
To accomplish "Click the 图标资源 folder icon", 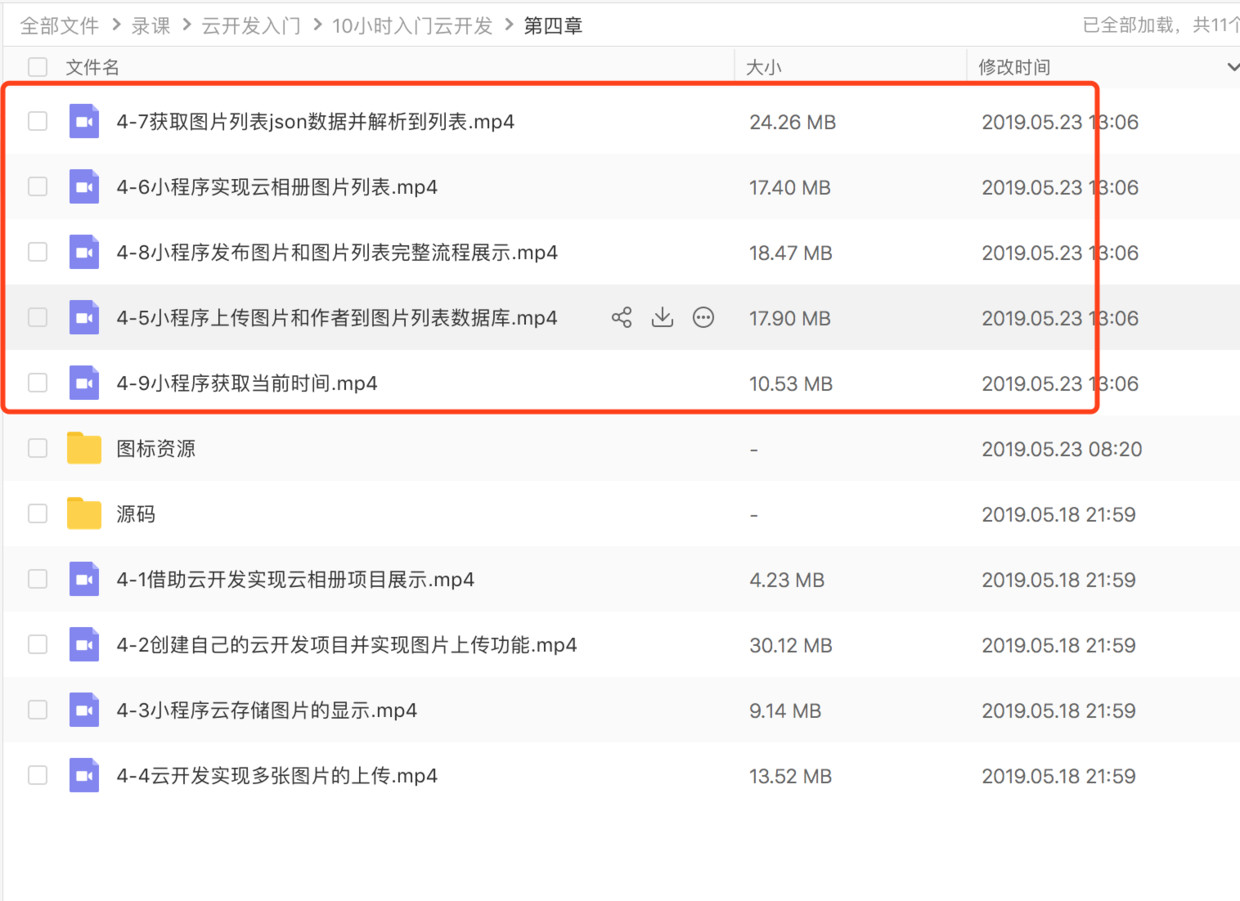I will [x=84, y=448].
